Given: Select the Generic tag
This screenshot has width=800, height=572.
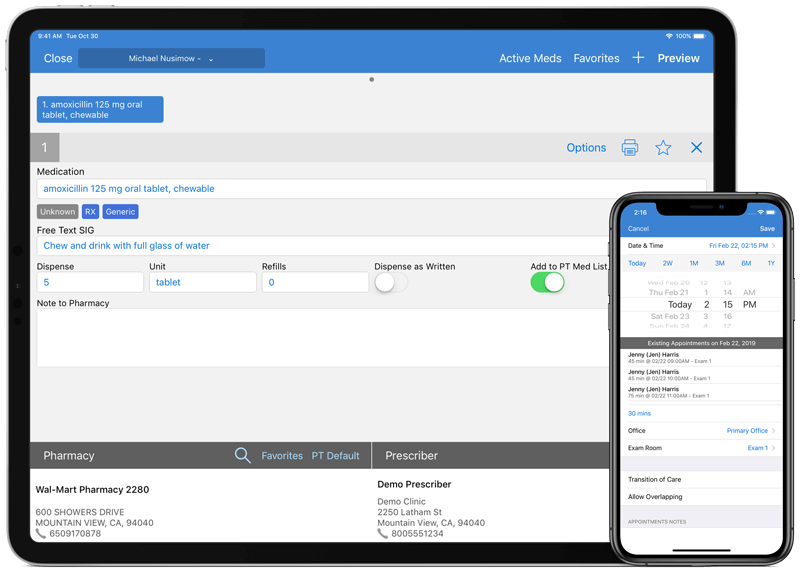Looking at the screenshot, I should pyautogui.click(x=120, y=212).
